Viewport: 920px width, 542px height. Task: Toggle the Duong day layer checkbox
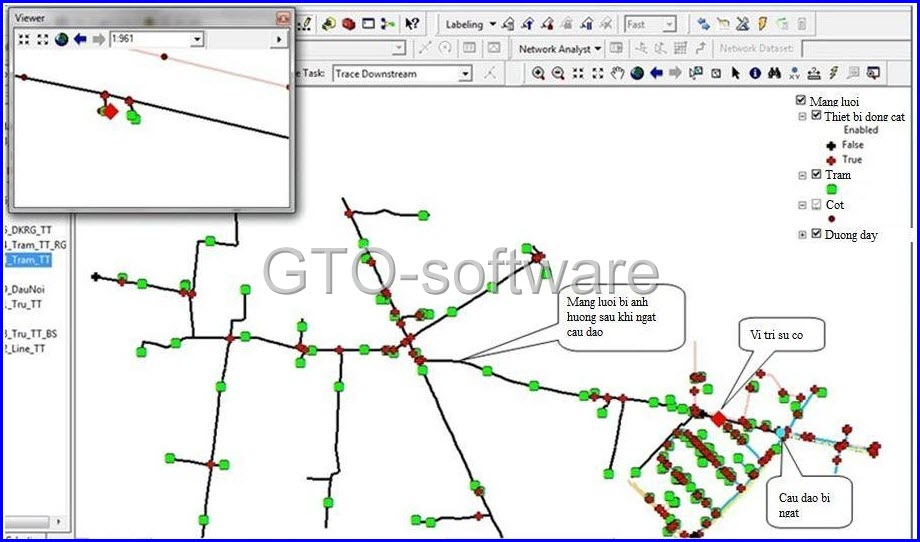tap(816, 233)
